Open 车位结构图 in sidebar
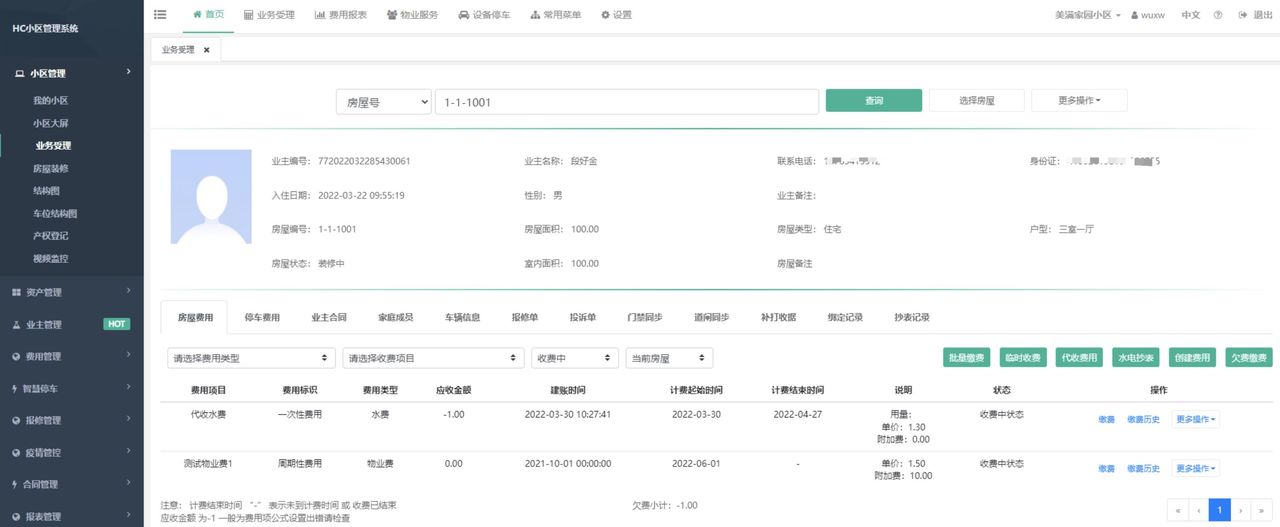Viewport: 1280px width, 527px height. (55, 214)
